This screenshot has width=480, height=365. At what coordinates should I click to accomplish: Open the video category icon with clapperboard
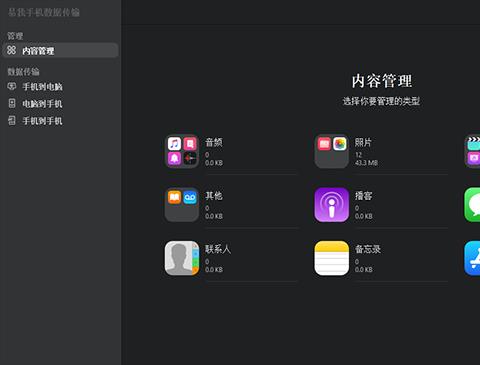coord(472,151)
